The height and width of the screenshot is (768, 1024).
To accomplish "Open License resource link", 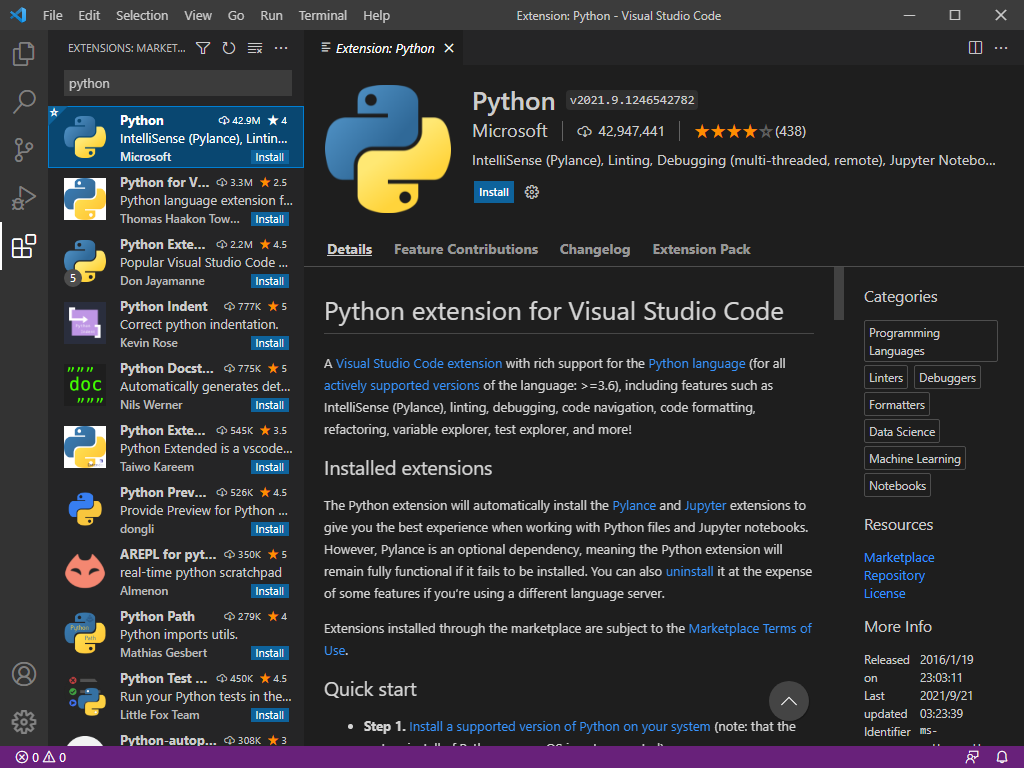I will point(884,594).
